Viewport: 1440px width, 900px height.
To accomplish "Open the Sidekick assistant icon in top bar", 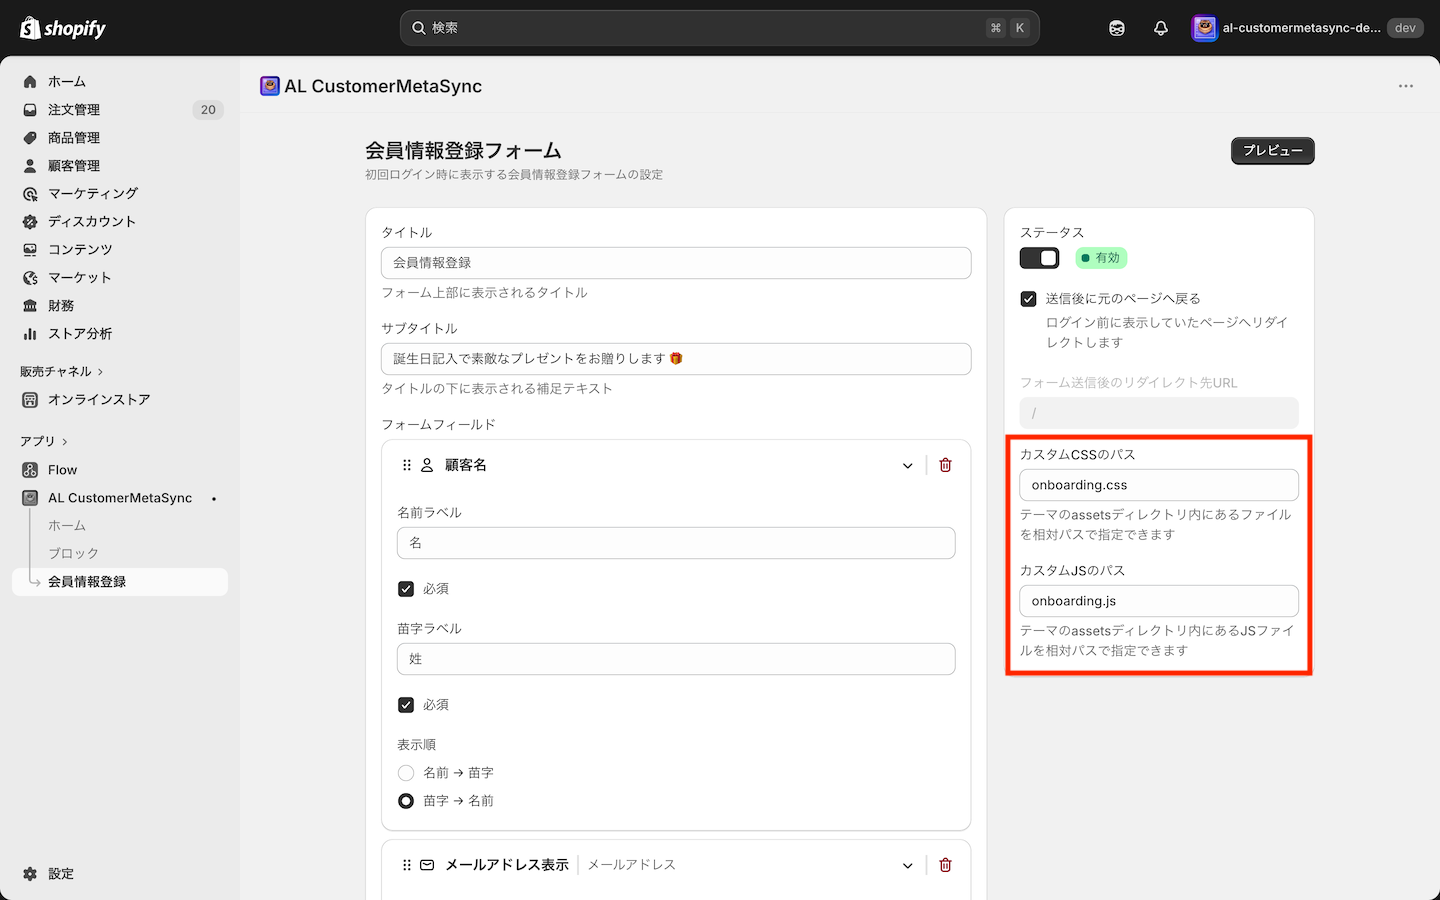I will 1117,28.
